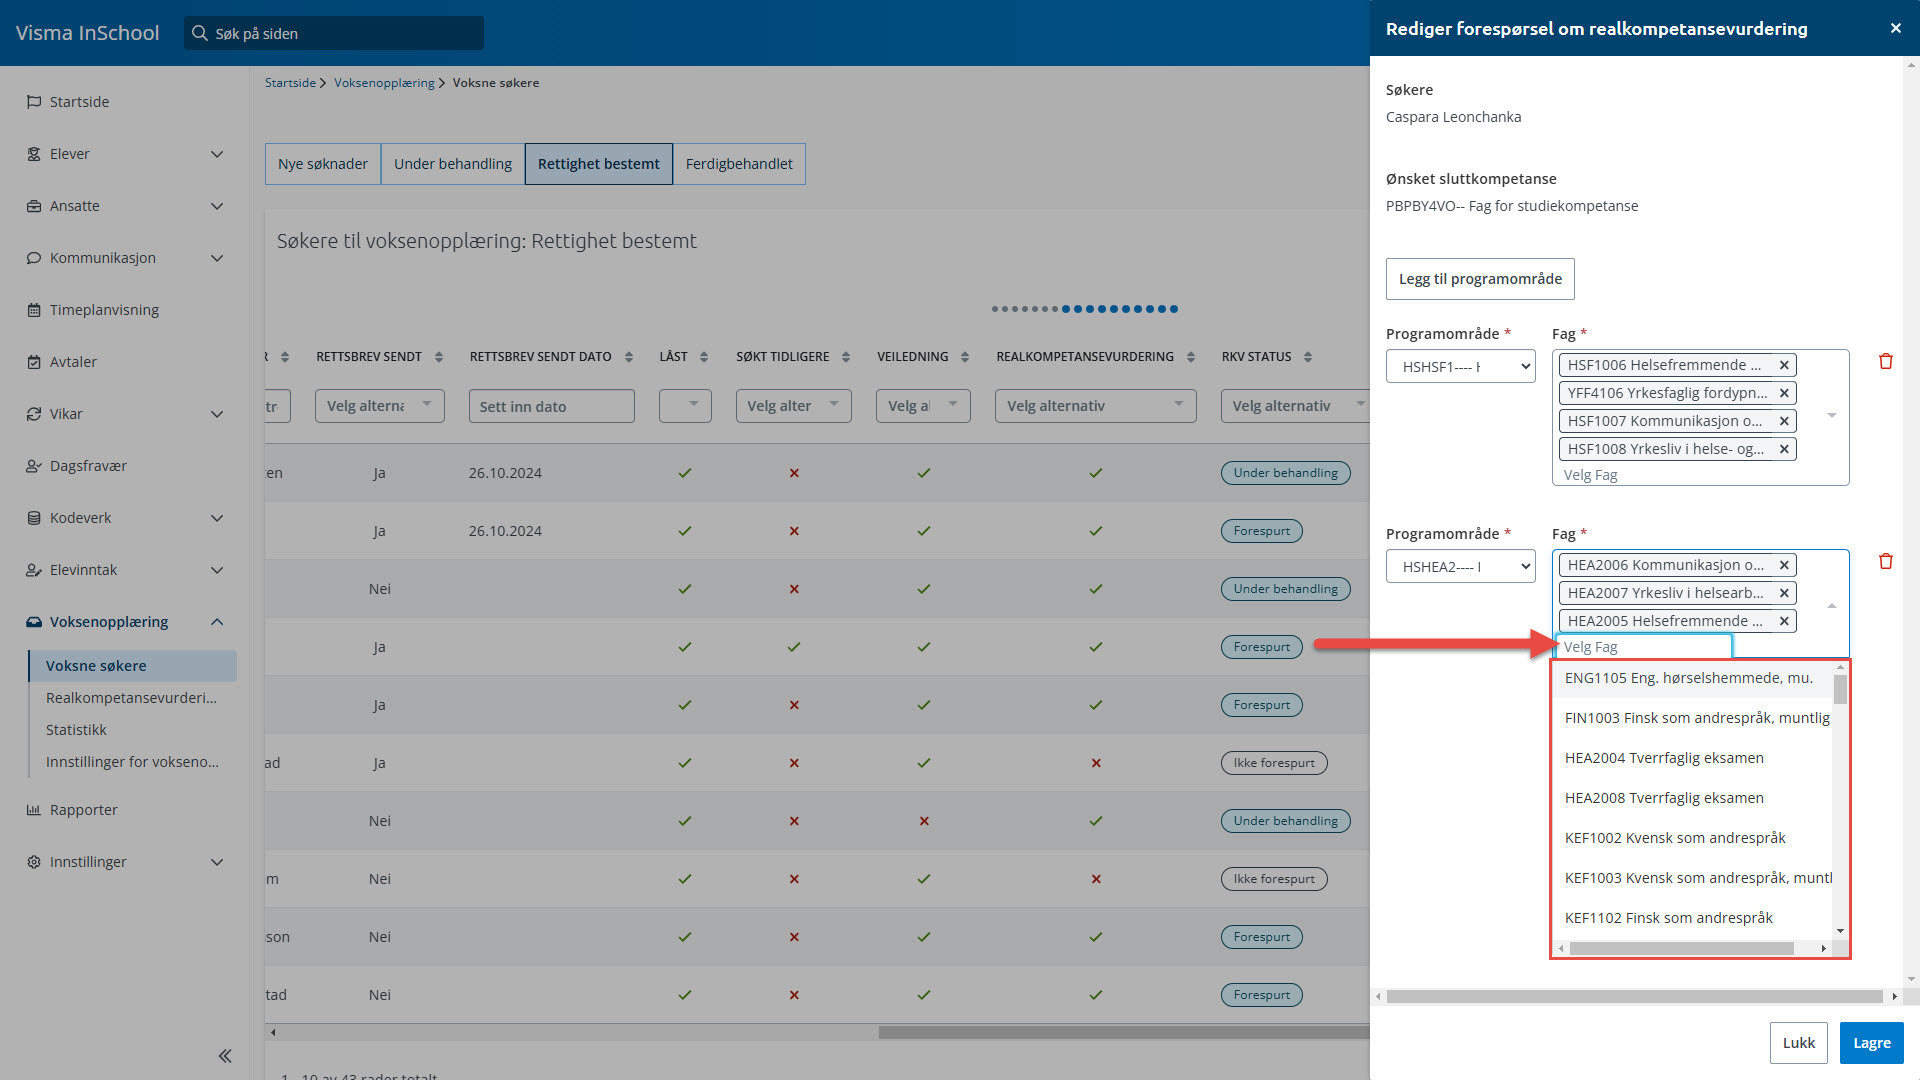This screenshot has height=1080, width=1920.
Task: Remove HSF1008 Yrkesliv tag
Action: (1784, 449)
